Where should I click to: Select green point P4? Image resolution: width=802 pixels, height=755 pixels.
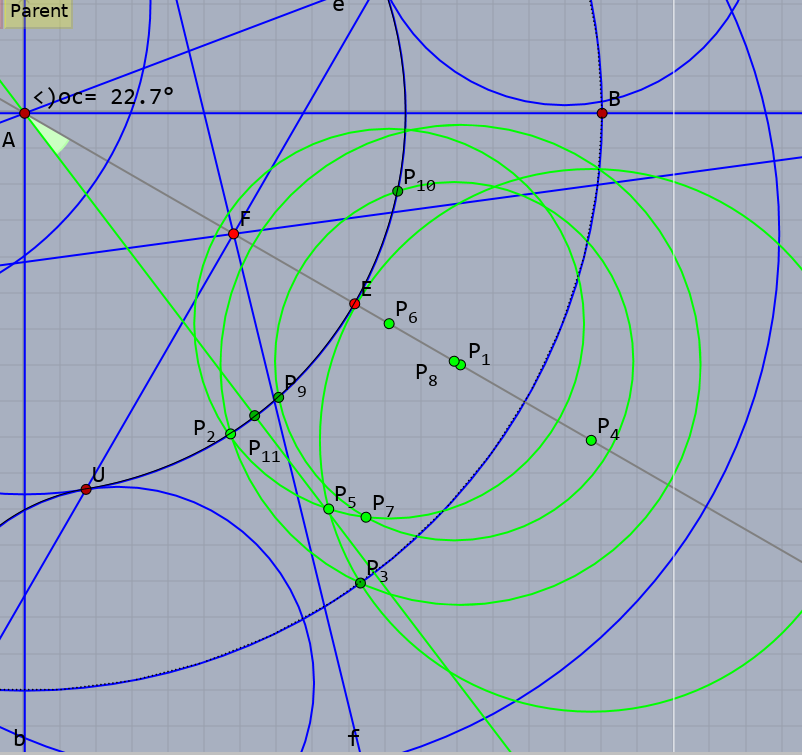(591, 440)
